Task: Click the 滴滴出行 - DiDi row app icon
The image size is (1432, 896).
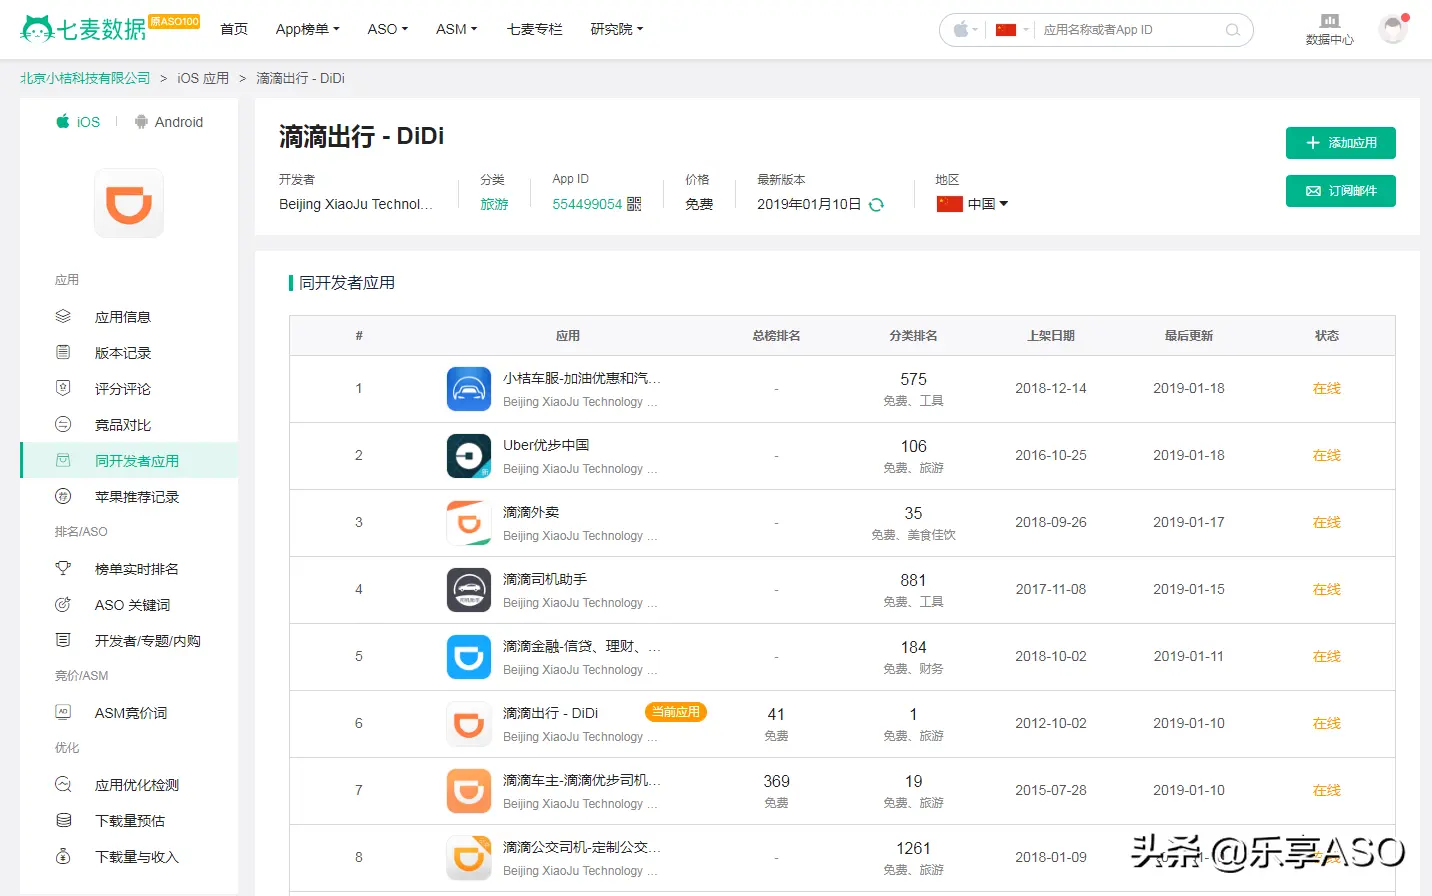Action: click(469, 724)
